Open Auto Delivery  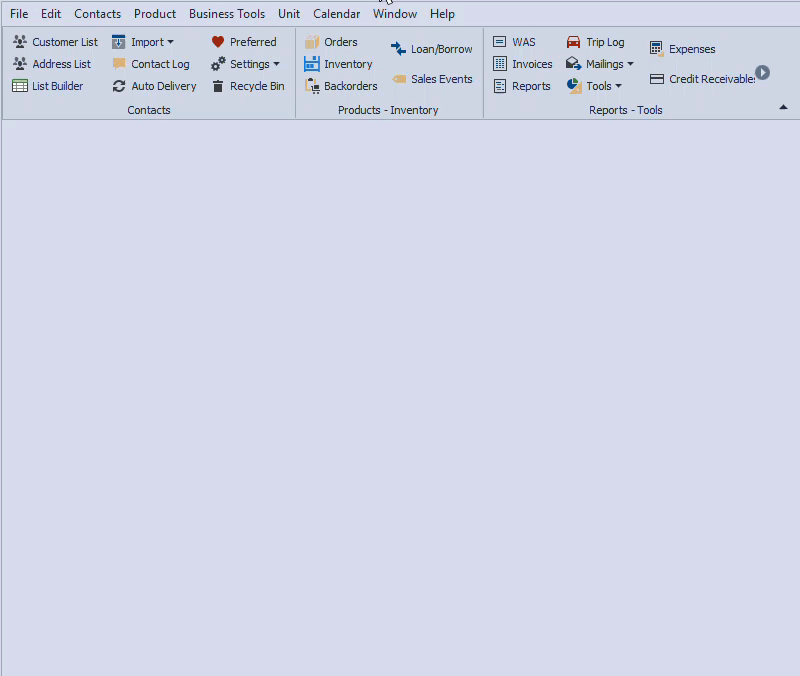(162, 85)
